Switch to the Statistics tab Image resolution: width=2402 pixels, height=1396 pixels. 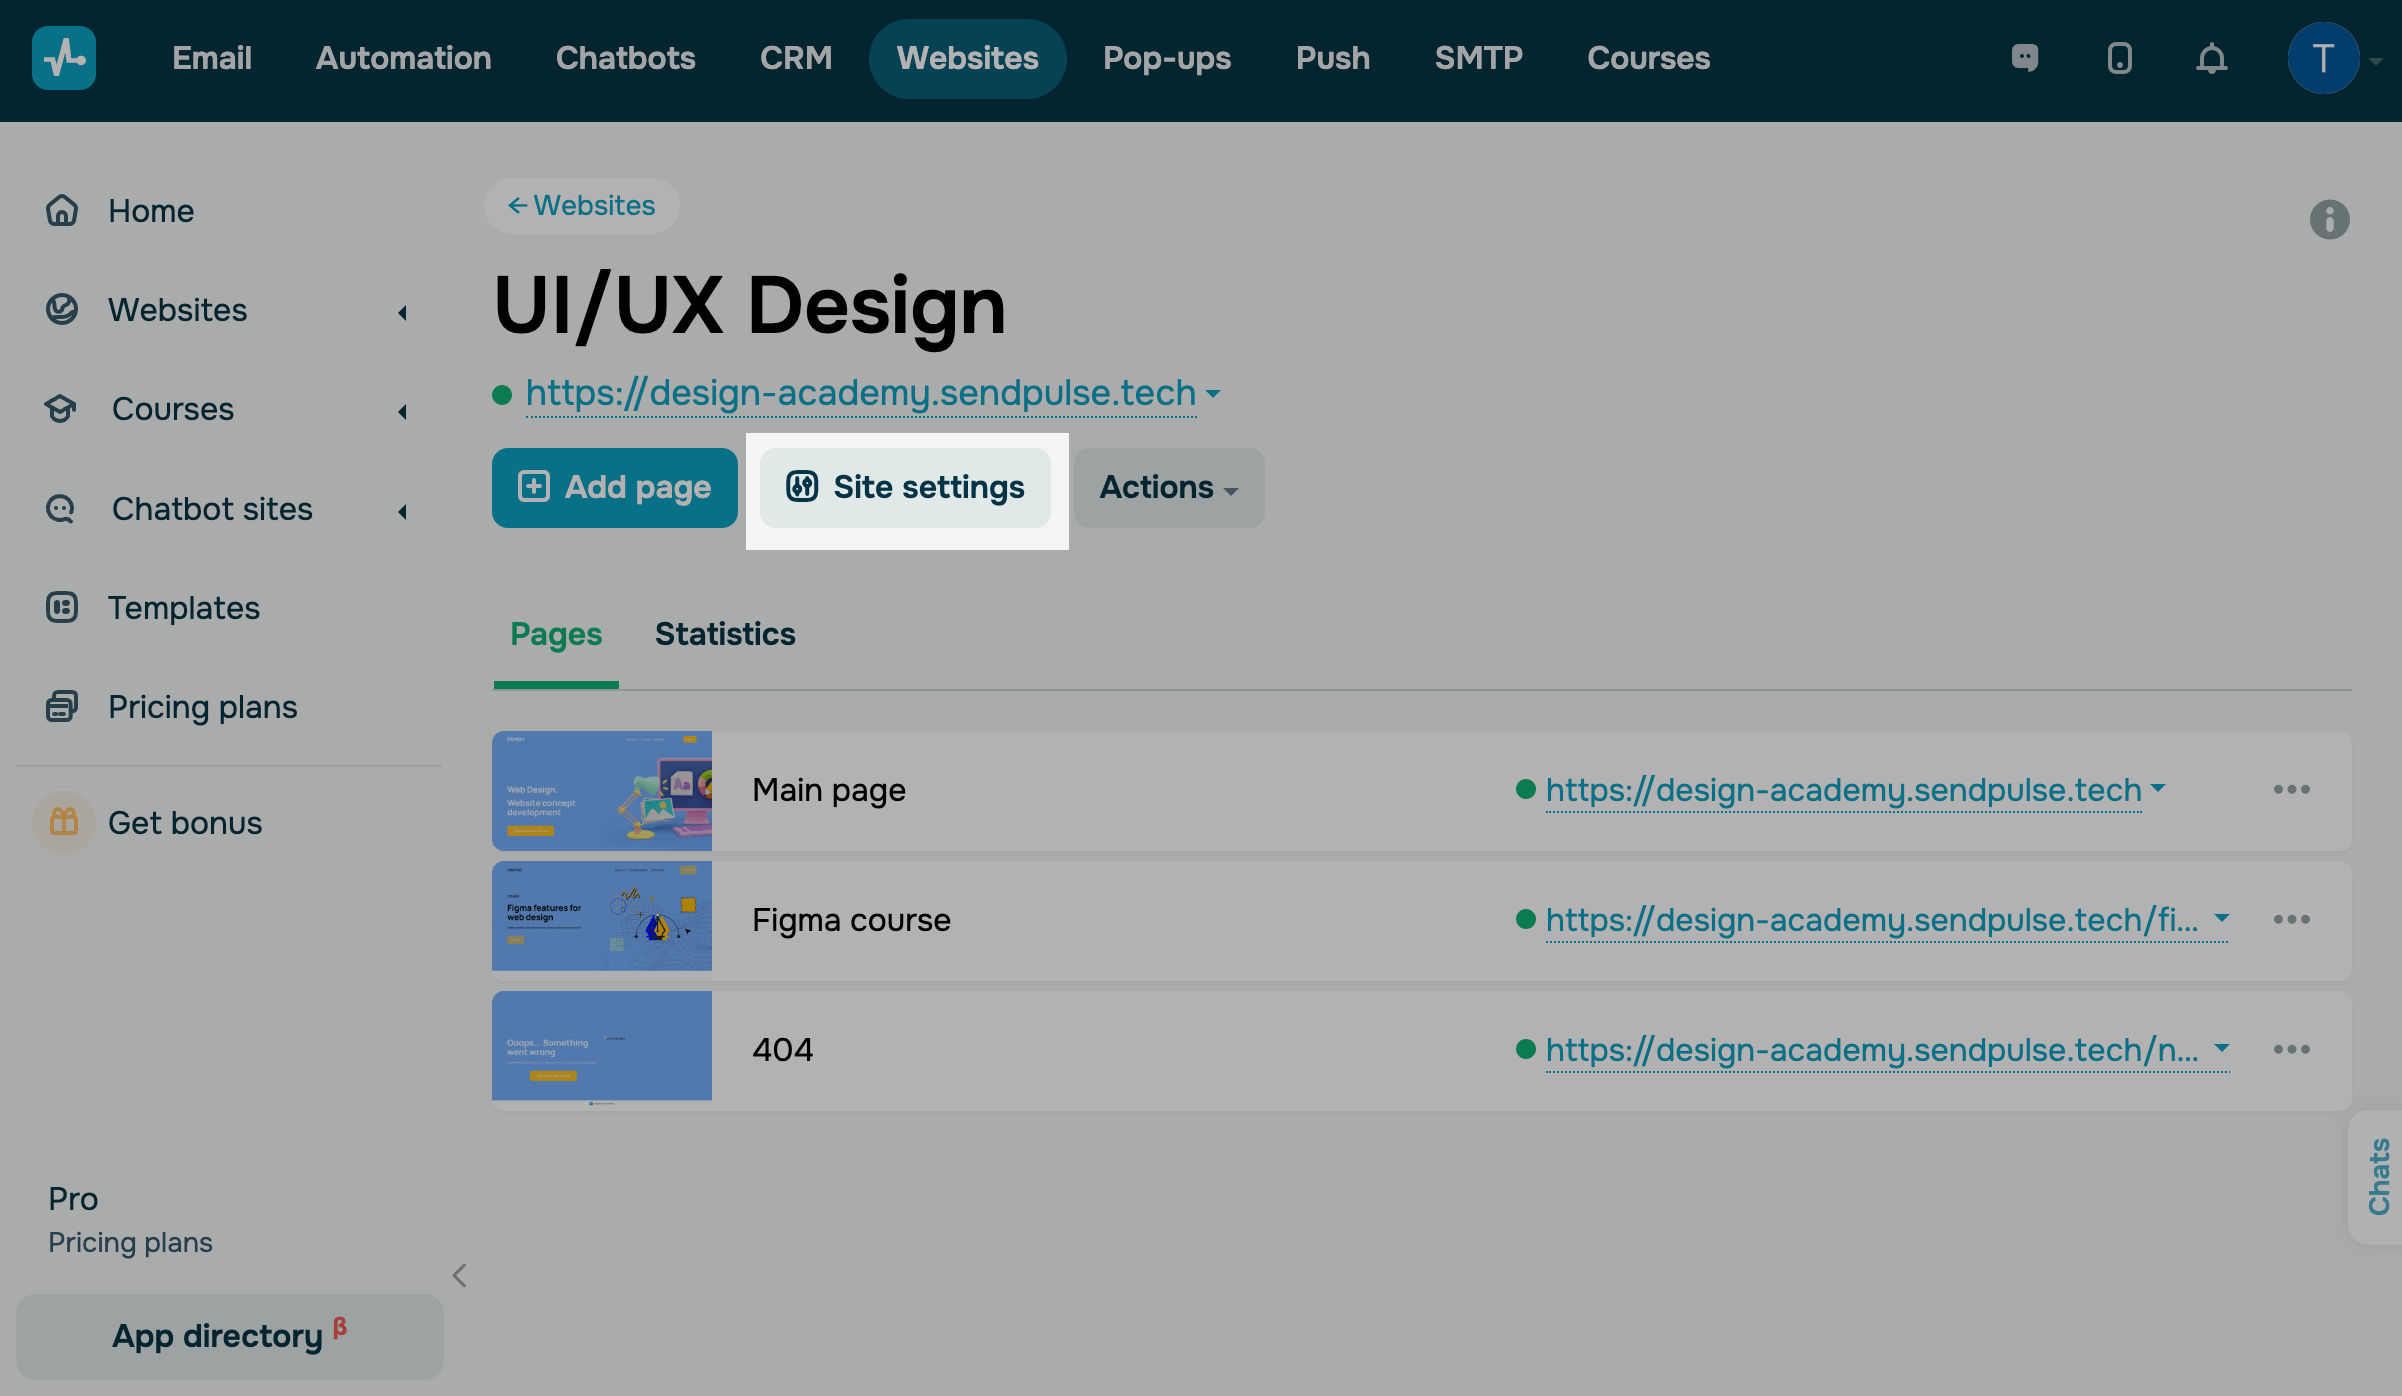725,634
